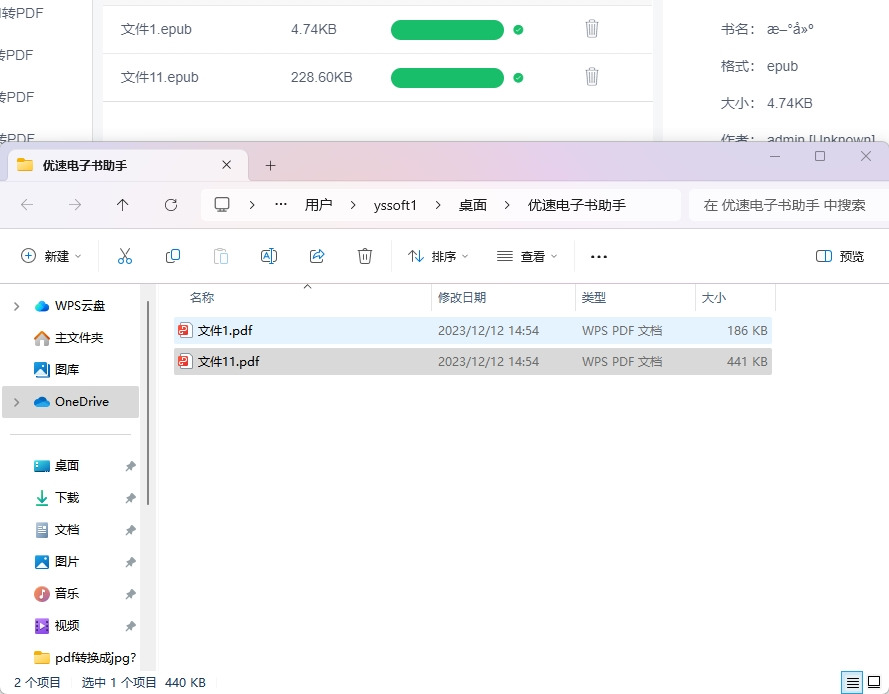889x694 pixels.
Task: Click the Delete trash icon in the toolbar
Action: (x=364, y=256)
